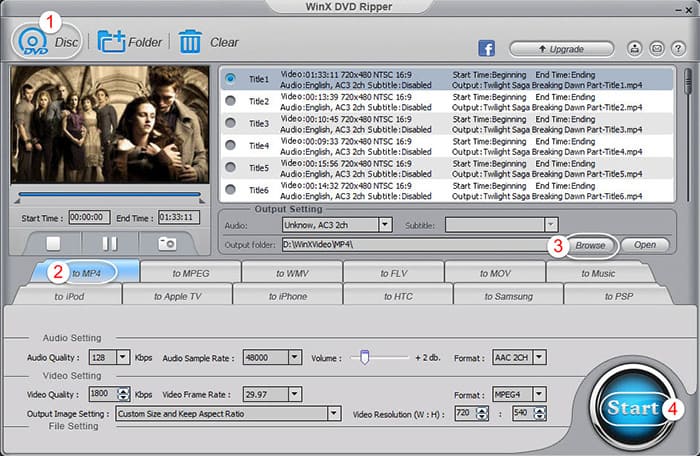Select the Title2 radio button
The width and height of the screenshot is (700, 456).
click(230, 101)
